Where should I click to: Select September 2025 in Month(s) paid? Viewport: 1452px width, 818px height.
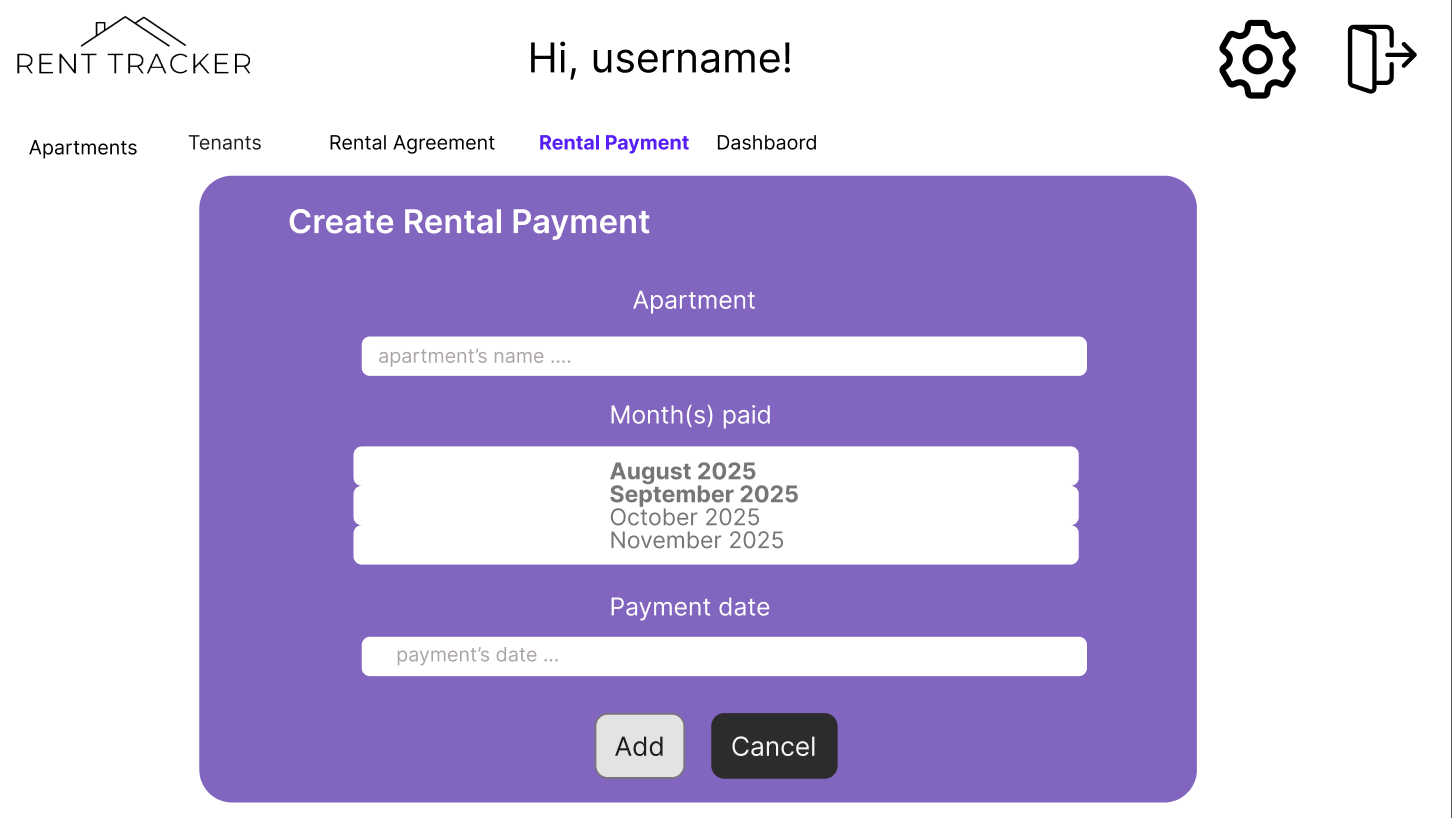(704, 494)
